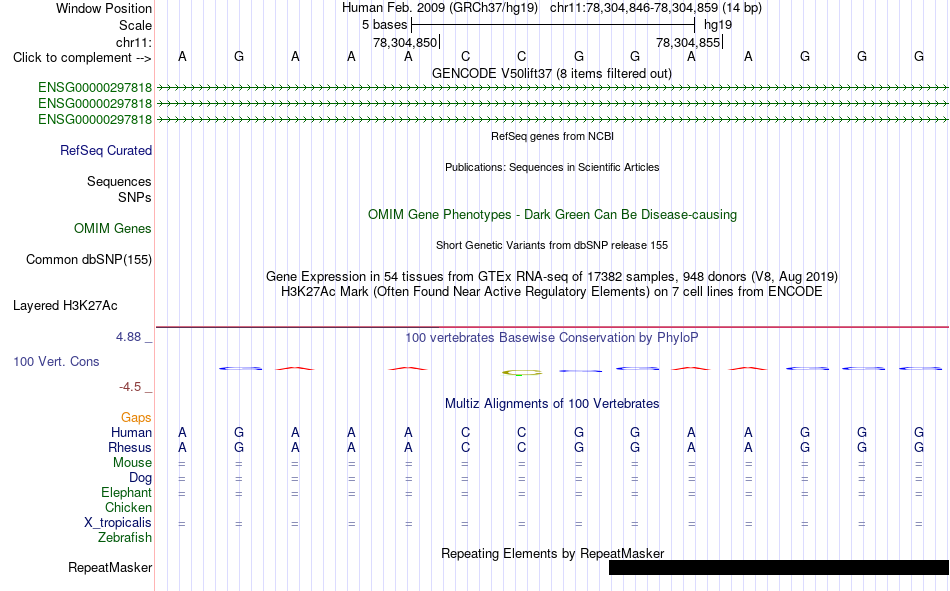
Task: Select the Chicken alignment row label
Action: point(128,507)
